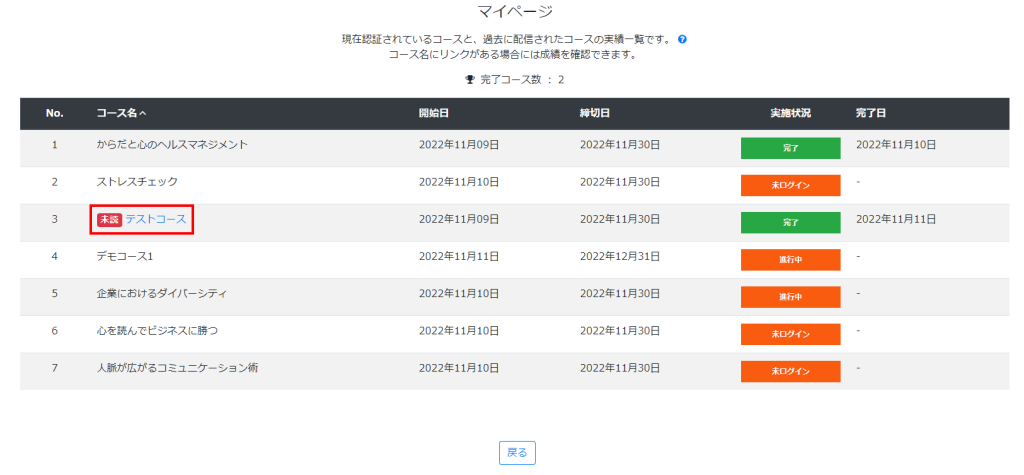Screen dimensions: 1024x475
Task: Click the 開始日 column header
Action: 433,113
